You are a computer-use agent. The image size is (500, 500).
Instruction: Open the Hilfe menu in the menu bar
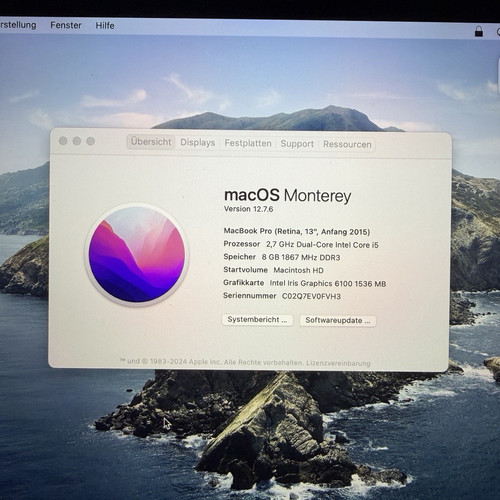105,26
